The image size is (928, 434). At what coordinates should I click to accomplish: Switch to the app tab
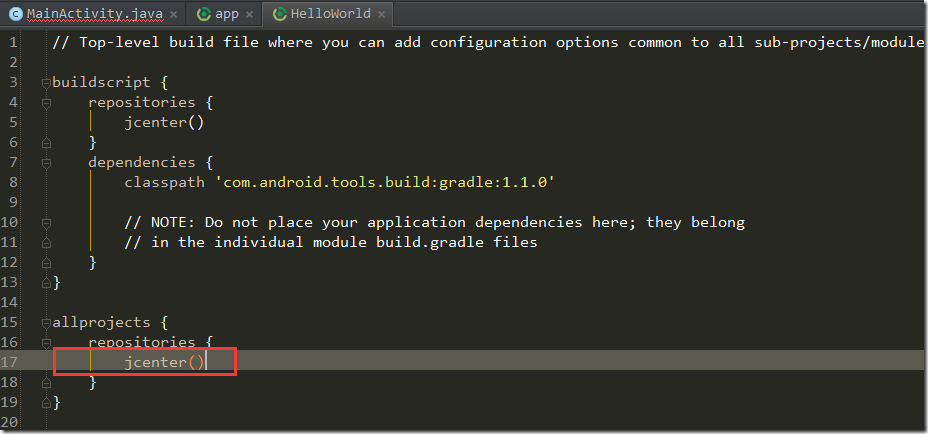(226, 14)
